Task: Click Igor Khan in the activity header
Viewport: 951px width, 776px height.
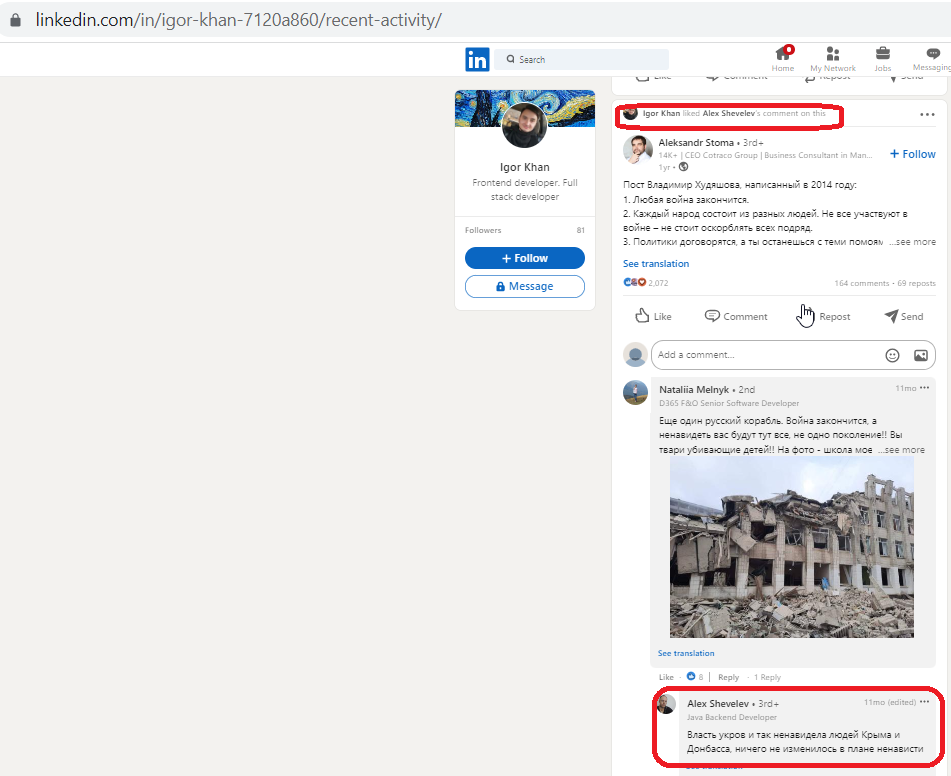Action: (661, 113)
